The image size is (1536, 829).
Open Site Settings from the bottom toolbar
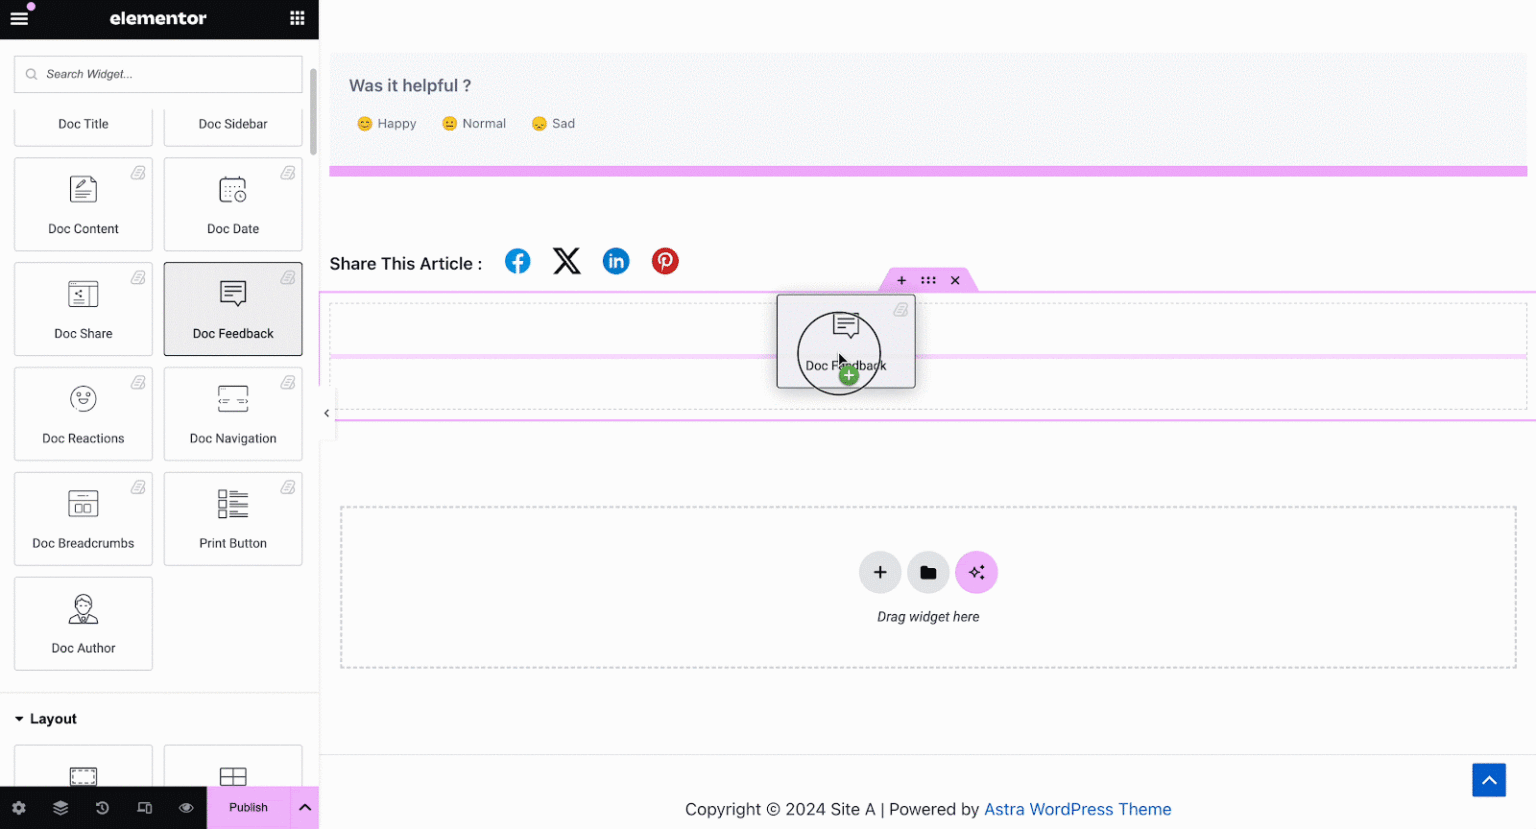(19, 807)
